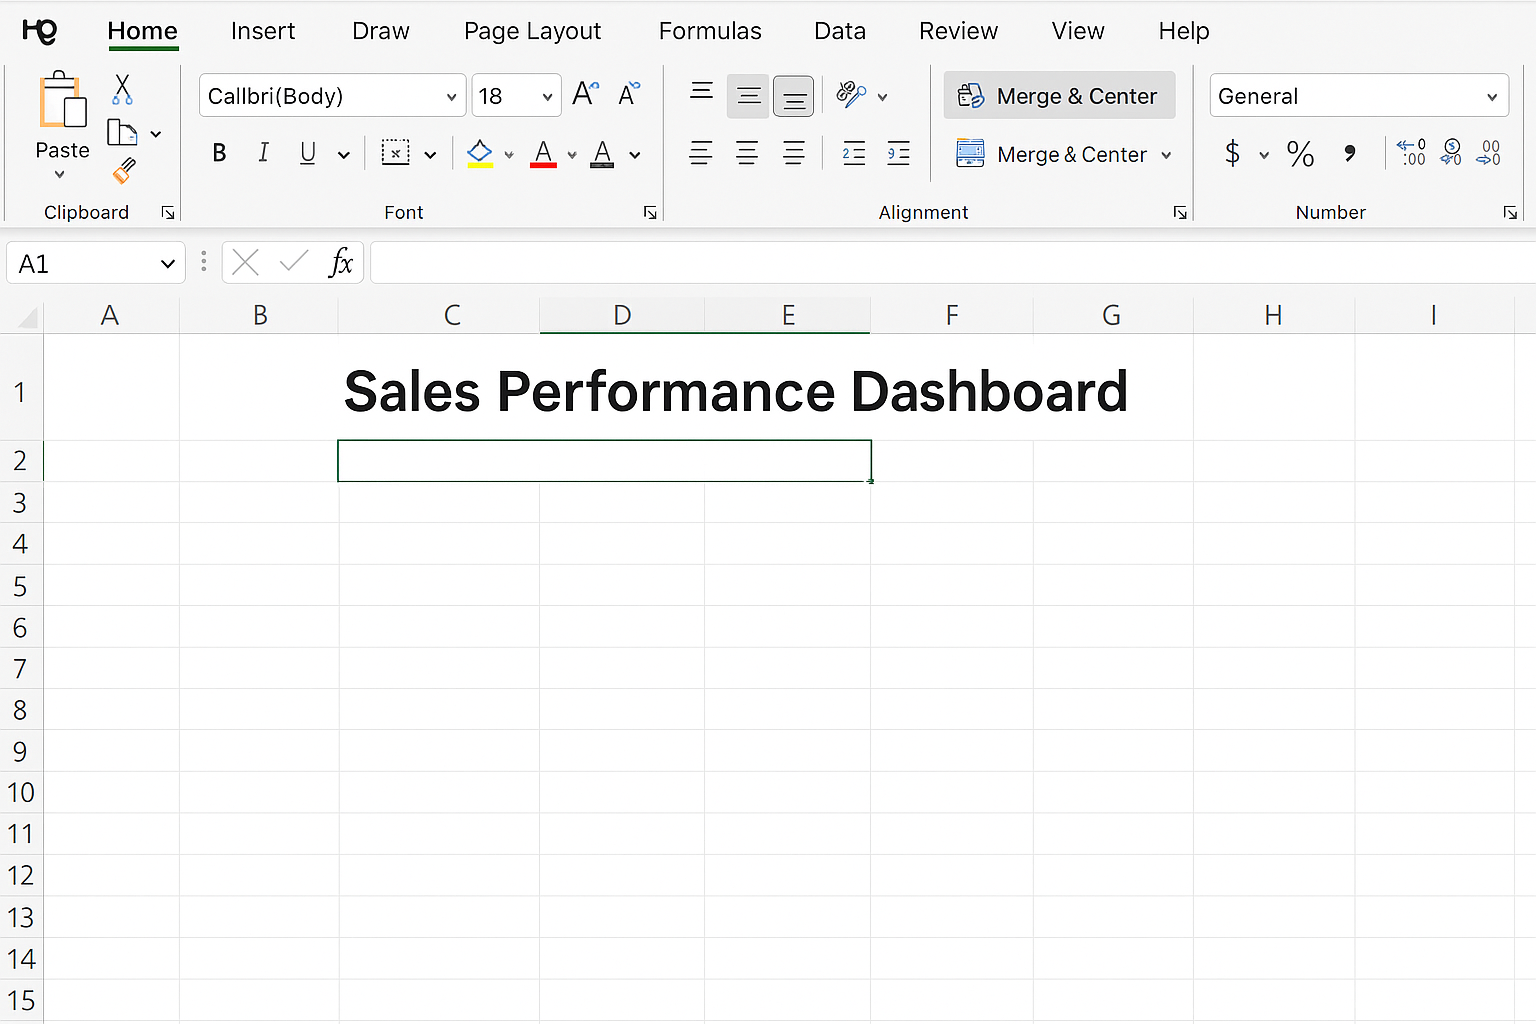The height and width of the screenshot is (1024, 1536).
Task: Toggle bold formatting
Action: pyautogui.click(x=219, y=153)
